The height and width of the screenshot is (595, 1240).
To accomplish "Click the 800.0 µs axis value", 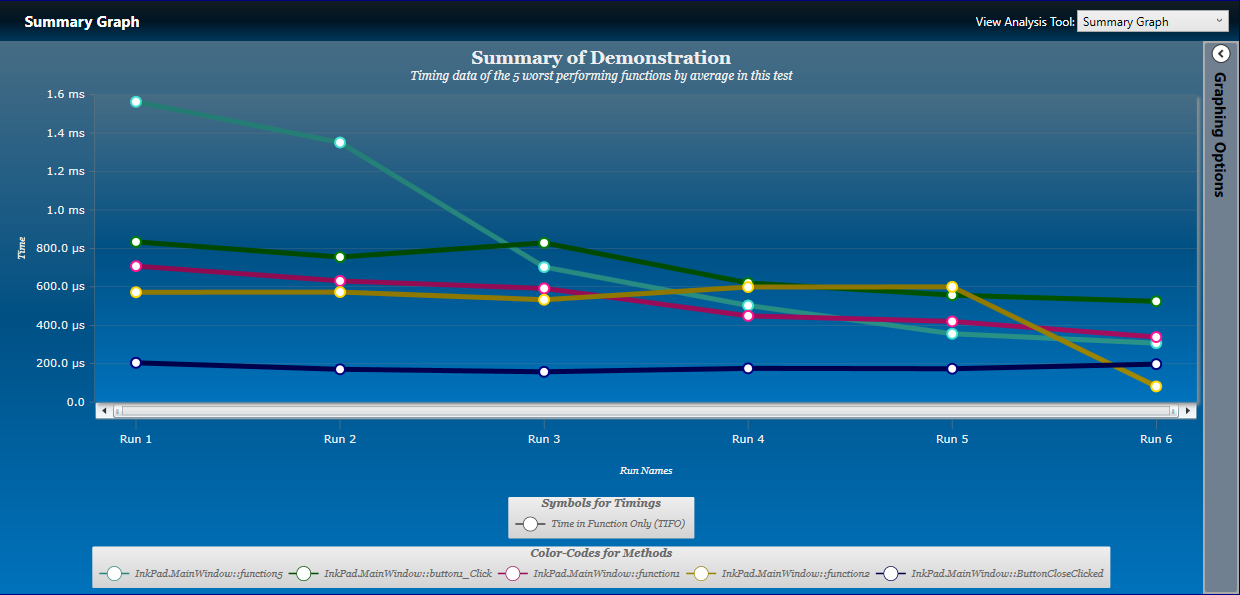I will [x=62, y=248].
